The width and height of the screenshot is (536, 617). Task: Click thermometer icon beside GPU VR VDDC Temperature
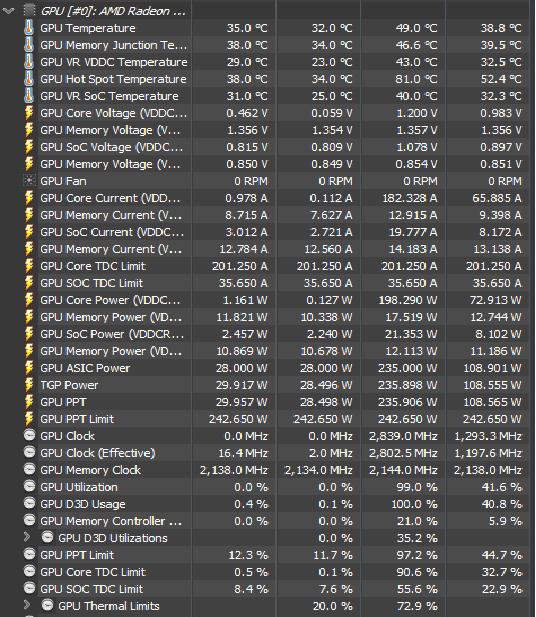29,61
